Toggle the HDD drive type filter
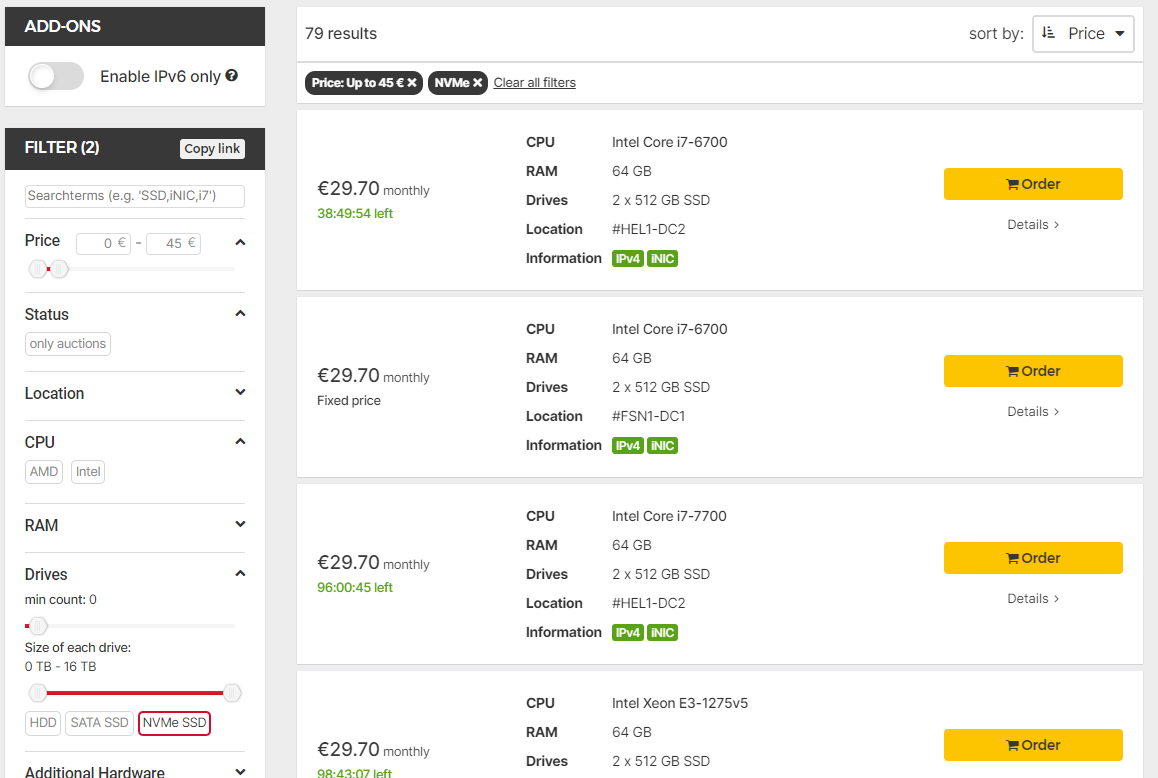1158x778 pixels. 43,723
